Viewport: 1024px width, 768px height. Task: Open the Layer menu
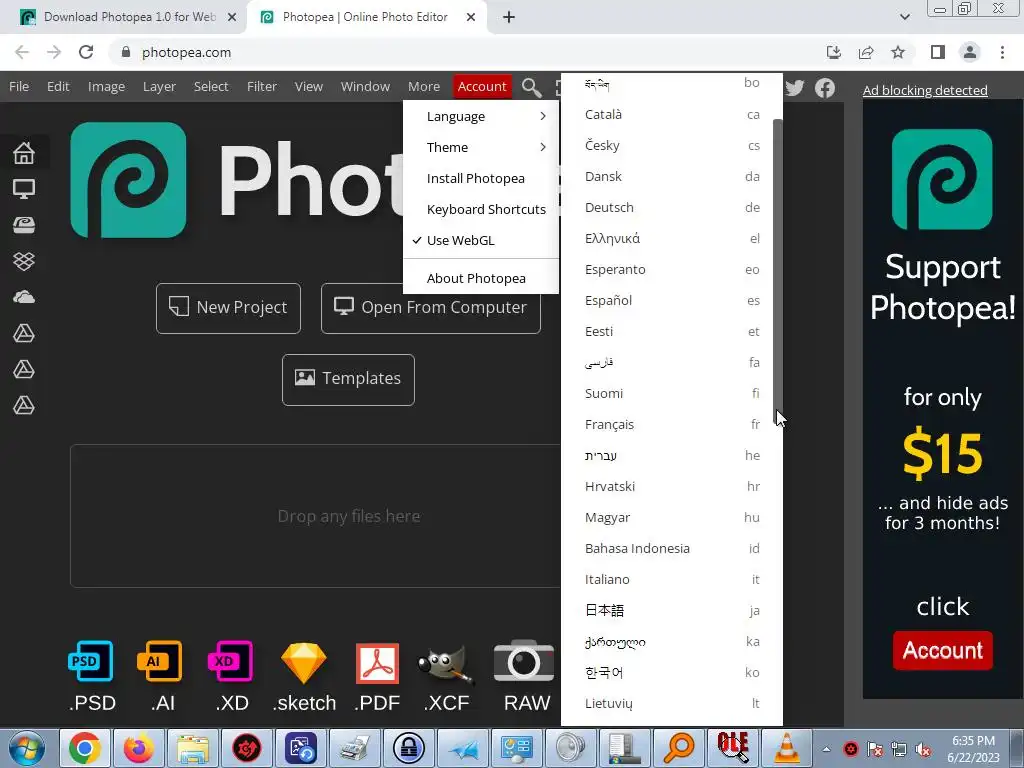pos(159,86)
